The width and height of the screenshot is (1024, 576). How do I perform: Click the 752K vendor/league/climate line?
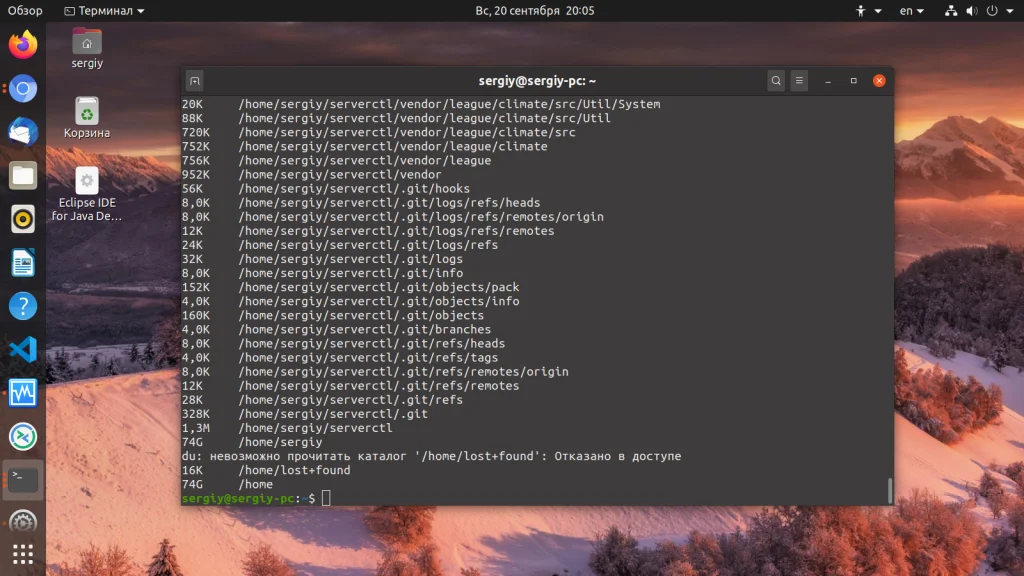pos(364,146)
